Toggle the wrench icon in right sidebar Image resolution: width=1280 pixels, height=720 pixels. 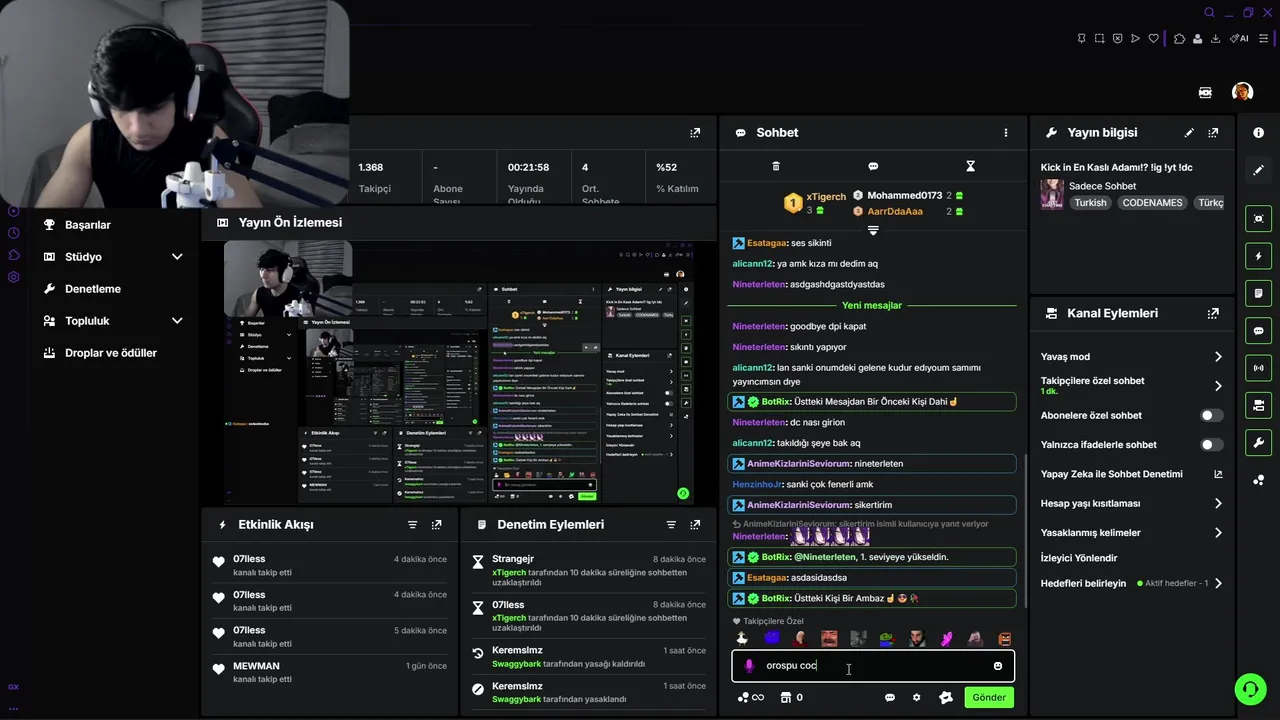coord(1258,442)
